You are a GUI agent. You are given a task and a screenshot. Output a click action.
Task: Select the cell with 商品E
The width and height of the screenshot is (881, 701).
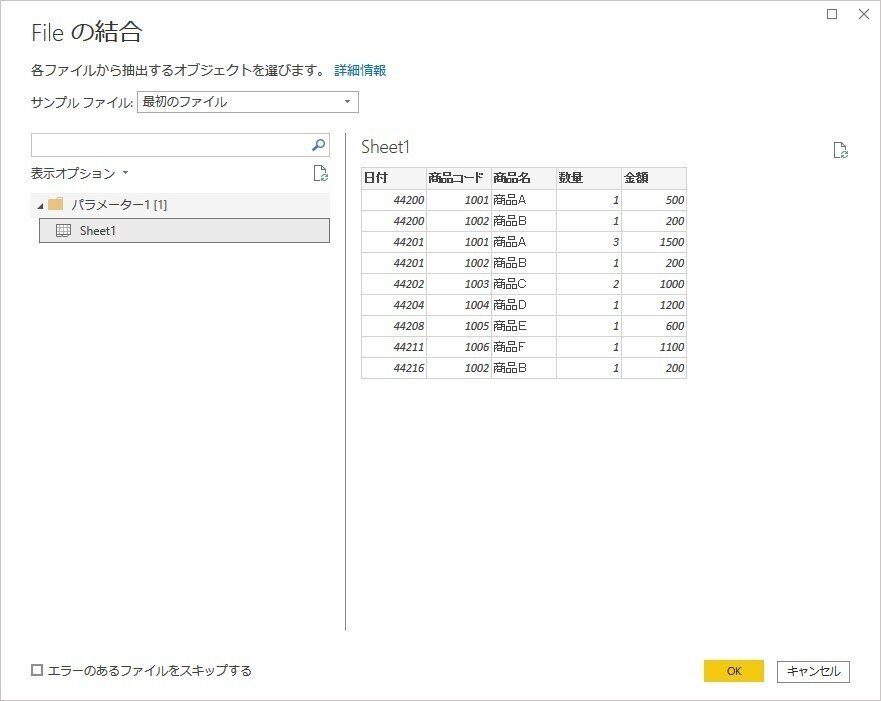[524, 326]
